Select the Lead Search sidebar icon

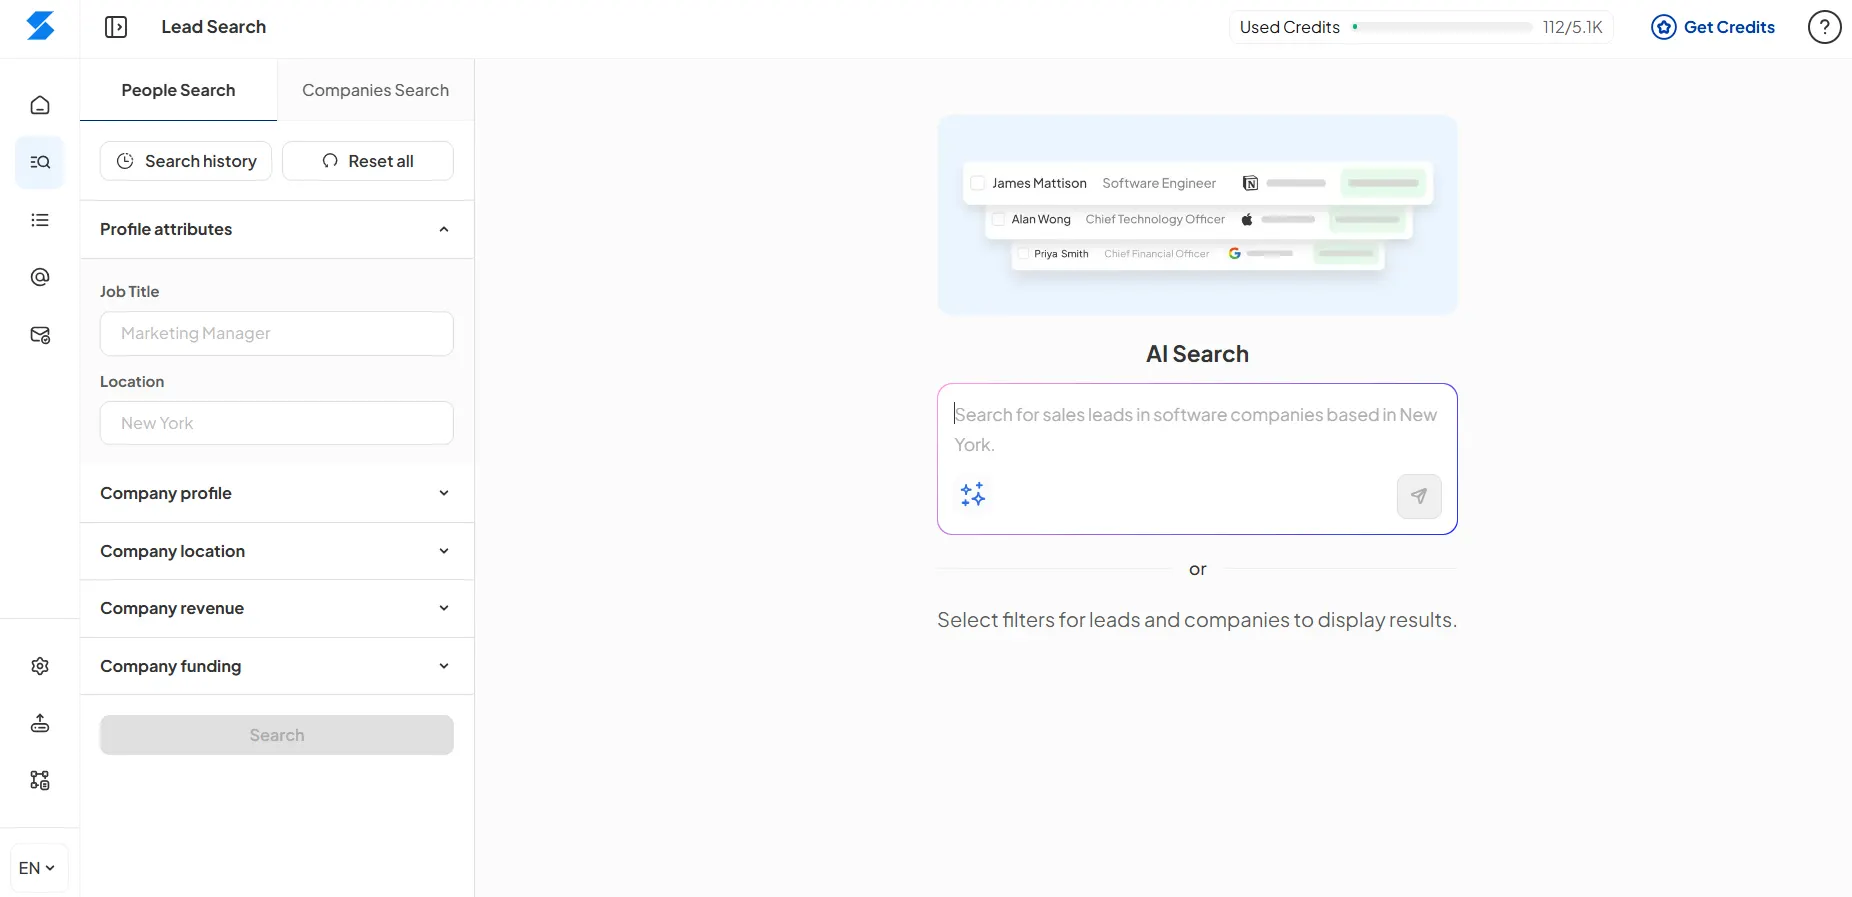click(x=40, y=162)
